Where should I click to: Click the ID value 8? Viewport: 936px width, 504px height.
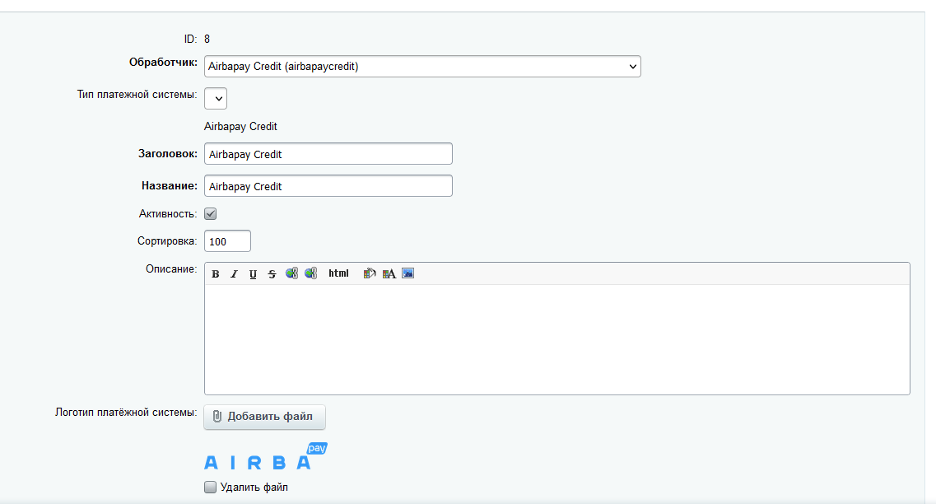207,39
